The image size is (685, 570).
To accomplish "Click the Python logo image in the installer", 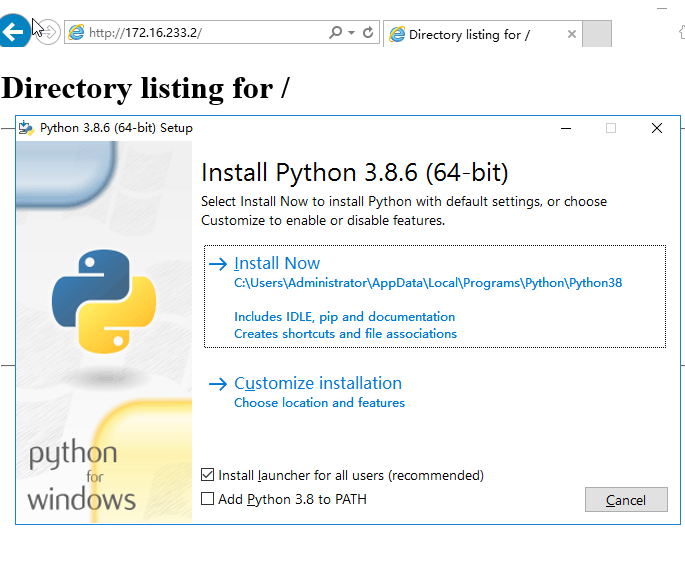I will (x=104, y=302).
